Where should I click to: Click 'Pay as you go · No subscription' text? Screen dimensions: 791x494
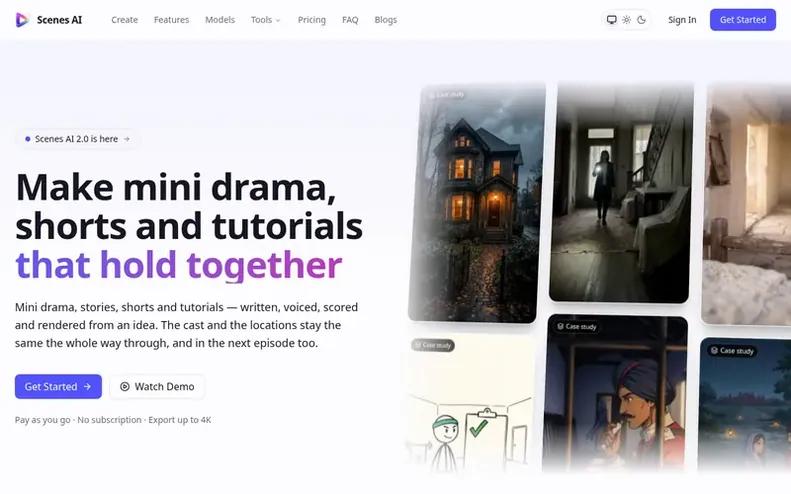point(78,420)
